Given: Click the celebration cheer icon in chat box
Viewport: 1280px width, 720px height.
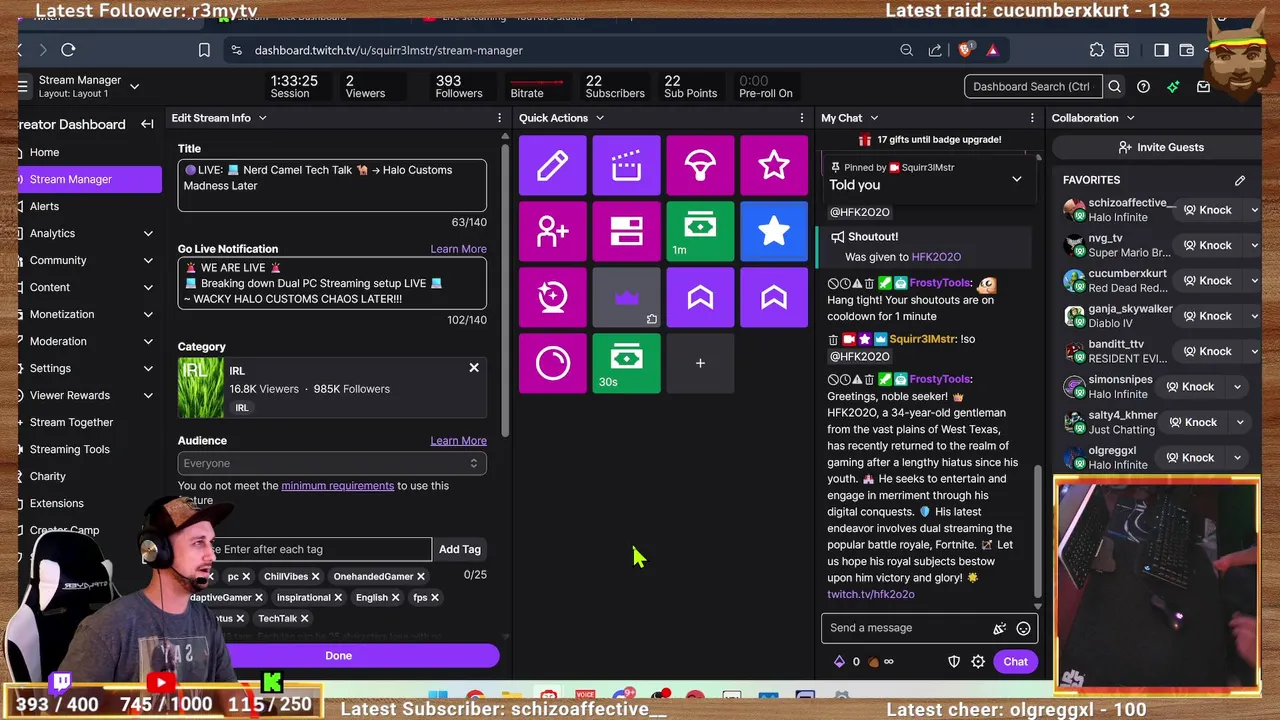Looking at the screenshot, I should coord(999,628).
